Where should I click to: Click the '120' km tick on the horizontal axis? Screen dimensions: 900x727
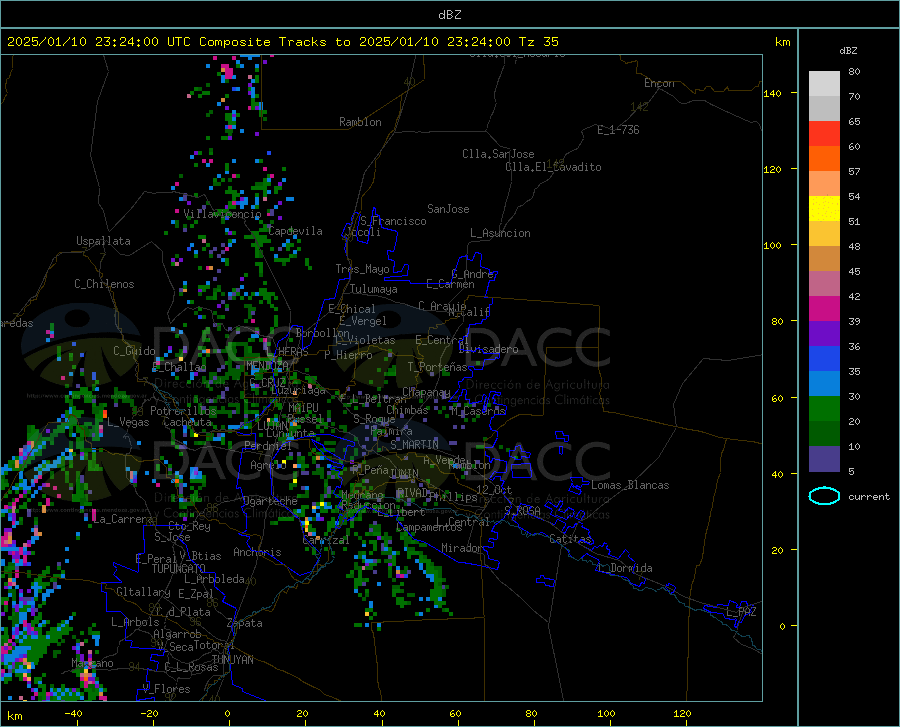click(x=682, y=713)
